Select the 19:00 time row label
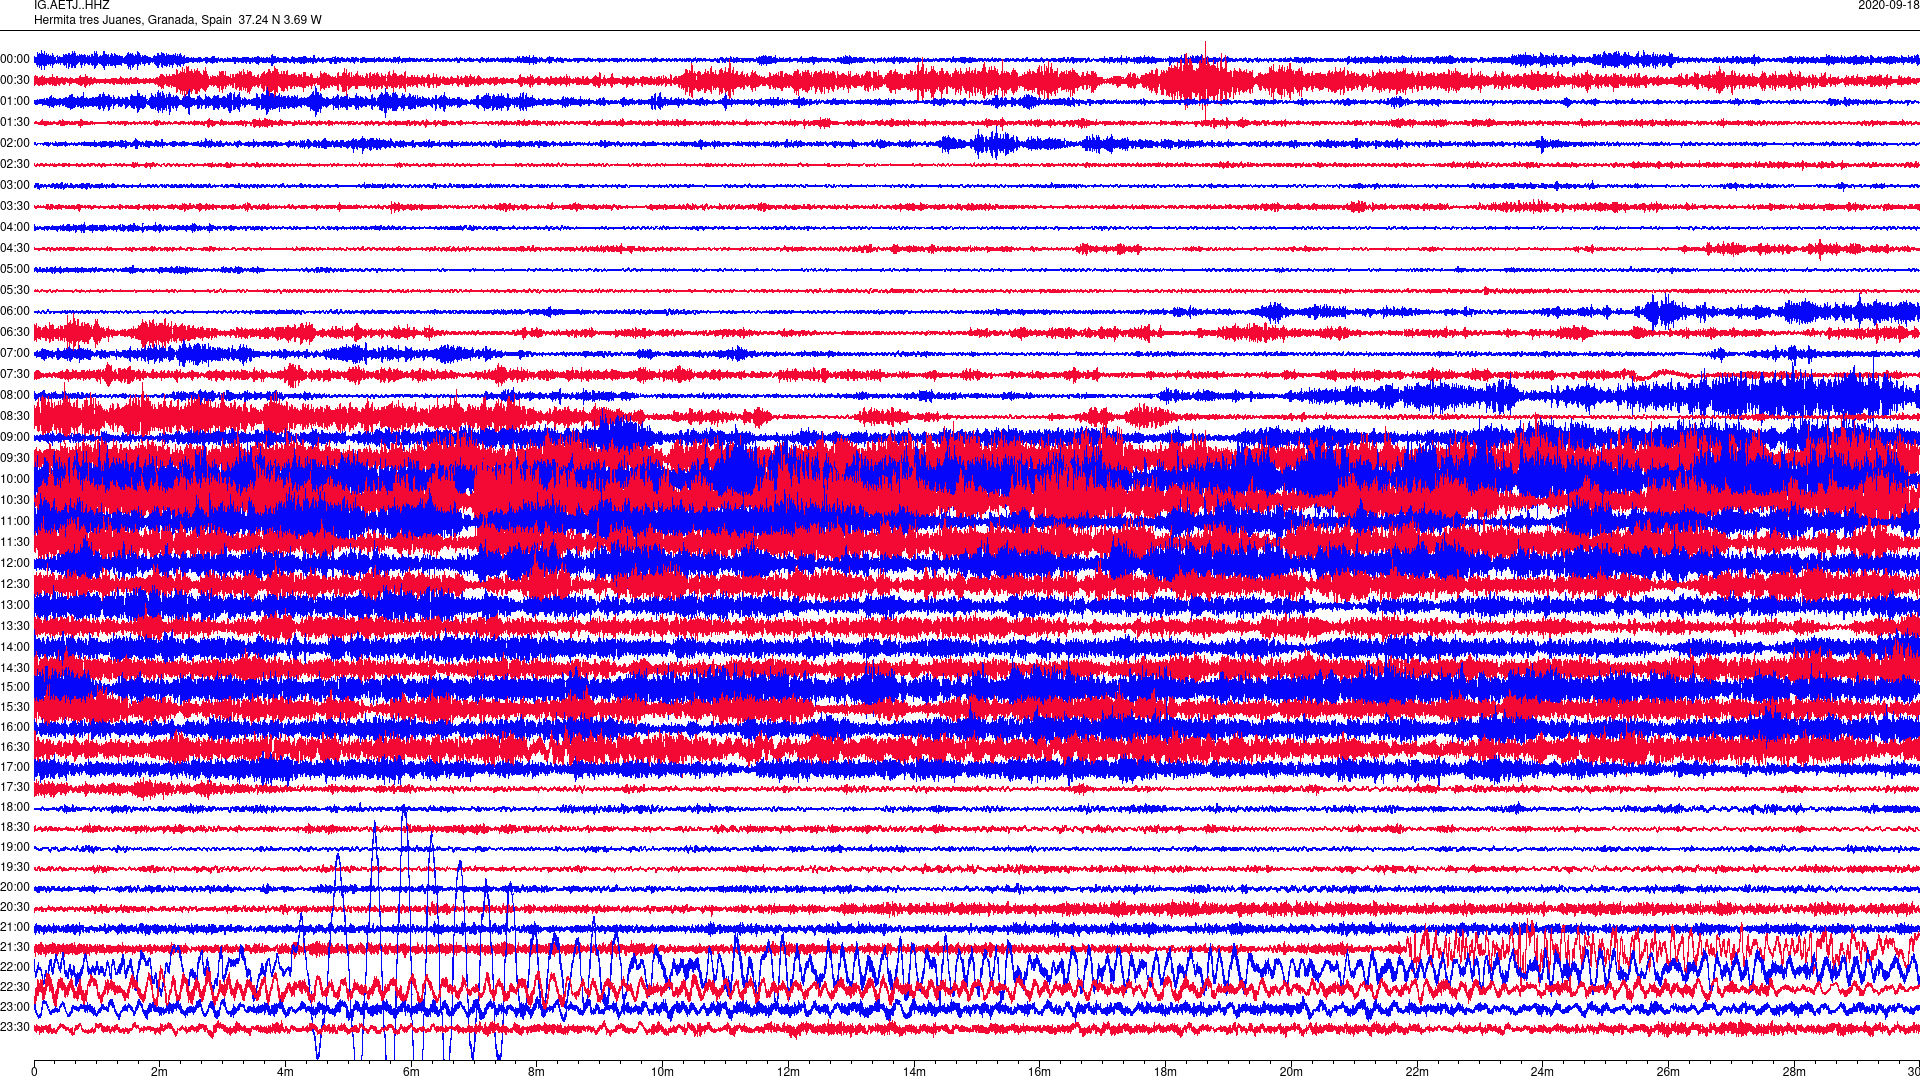This screenshot has width=1920, height=1080. click(x=15, y=848)
